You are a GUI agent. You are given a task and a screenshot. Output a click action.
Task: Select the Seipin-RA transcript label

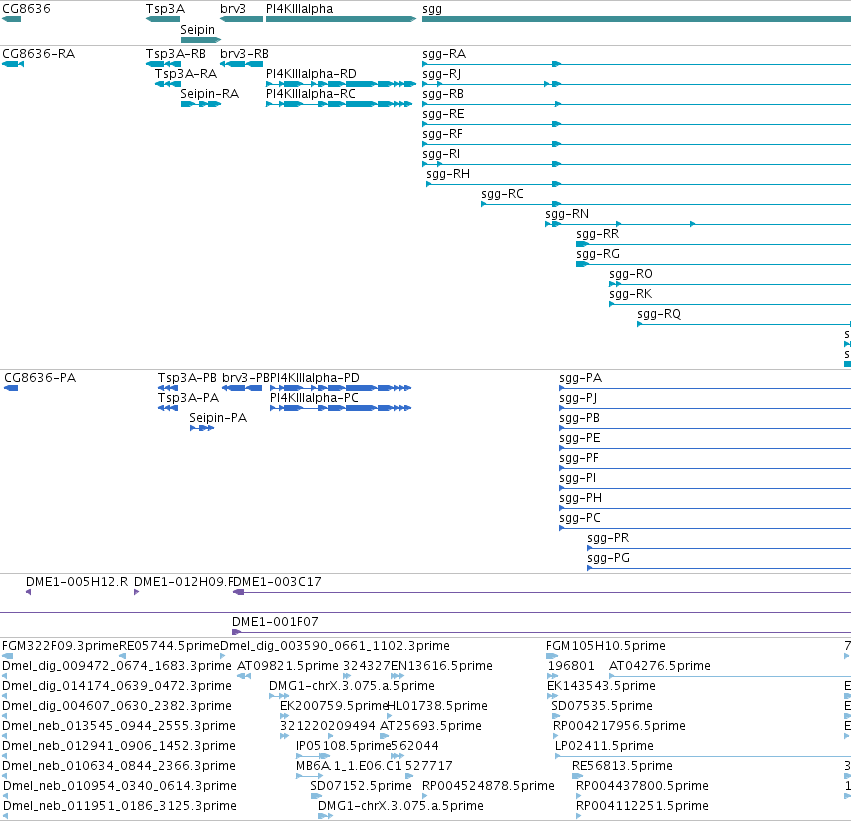click(209, 94)
